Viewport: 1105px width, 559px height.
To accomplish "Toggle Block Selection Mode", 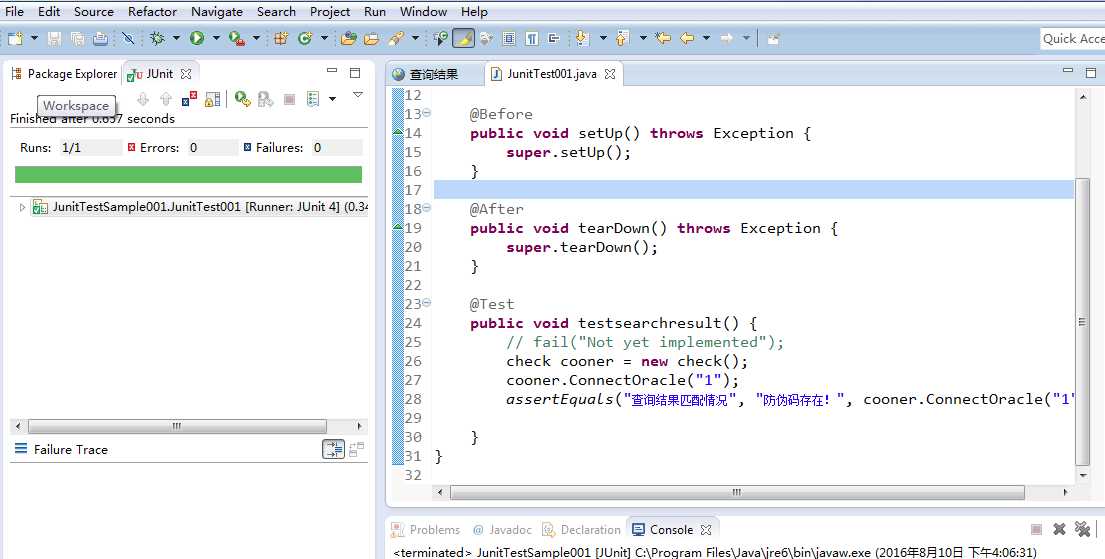I will click(510, 39).
